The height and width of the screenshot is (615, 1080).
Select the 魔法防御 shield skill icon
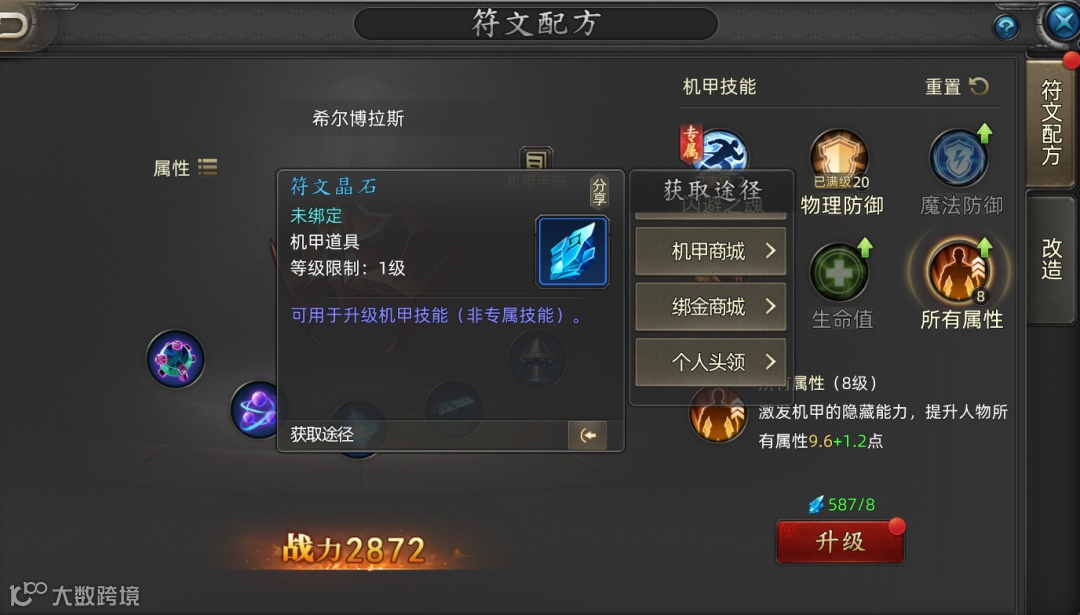pyautogui.click(x=958, y=158)
